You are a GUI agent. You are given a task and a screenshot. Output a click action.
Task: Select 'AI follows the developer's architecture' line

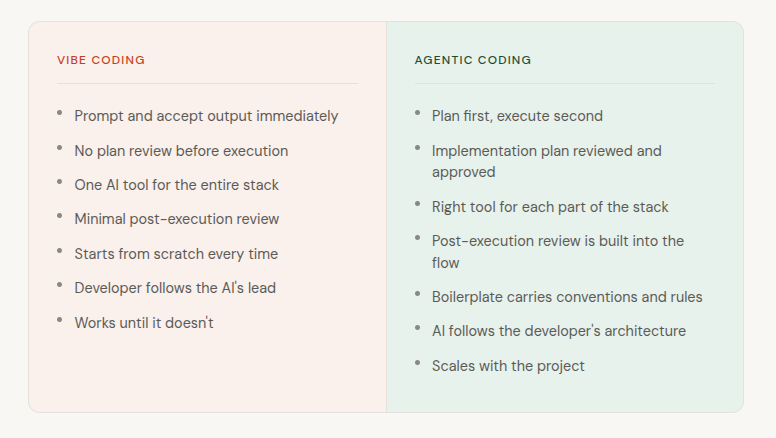[x=559, y=331]
